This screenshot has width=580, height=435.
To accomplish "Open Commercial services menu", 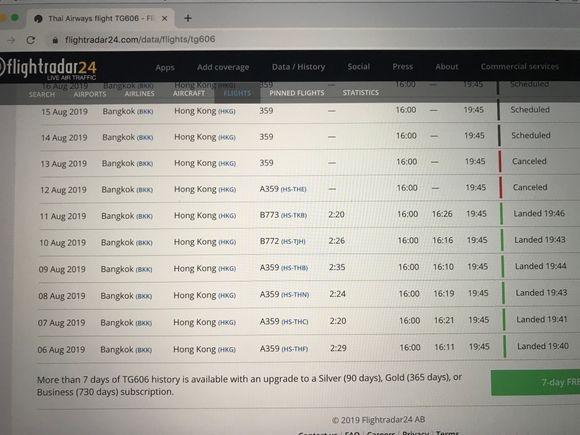I will pyautogui.click(x=520, y=66).
